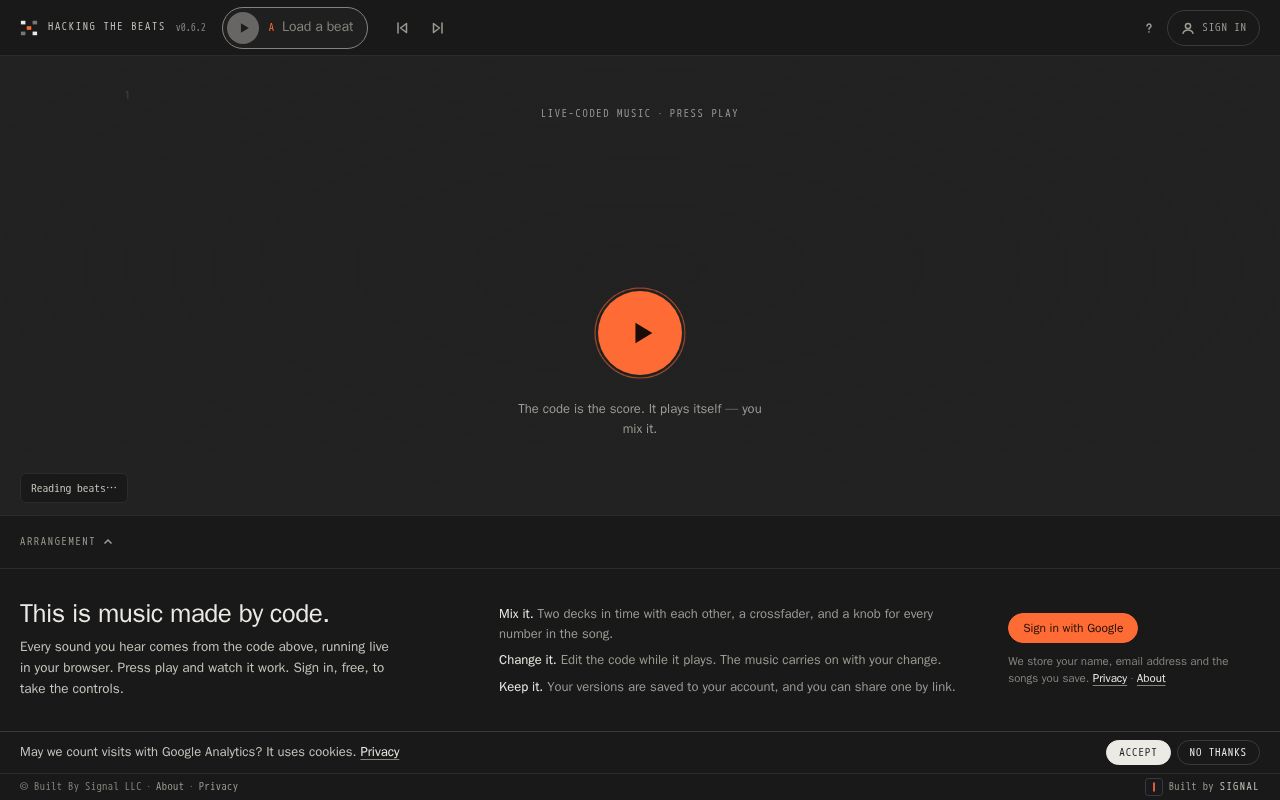Click the "Mix it." feature text

point(516,614)
